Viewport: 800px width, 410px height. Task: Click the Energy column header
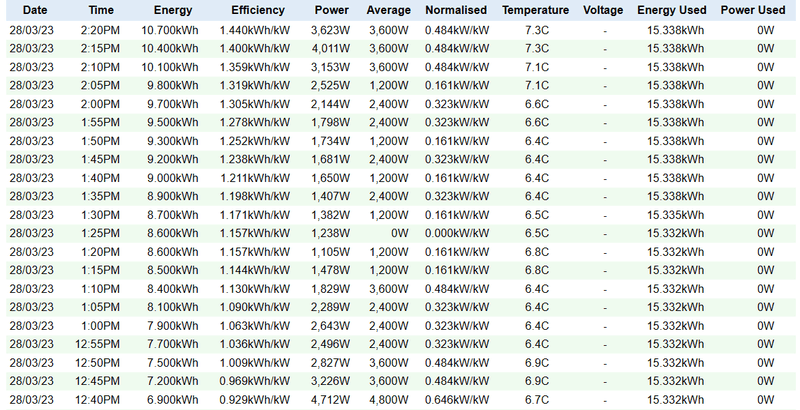[x=173, y=10]
